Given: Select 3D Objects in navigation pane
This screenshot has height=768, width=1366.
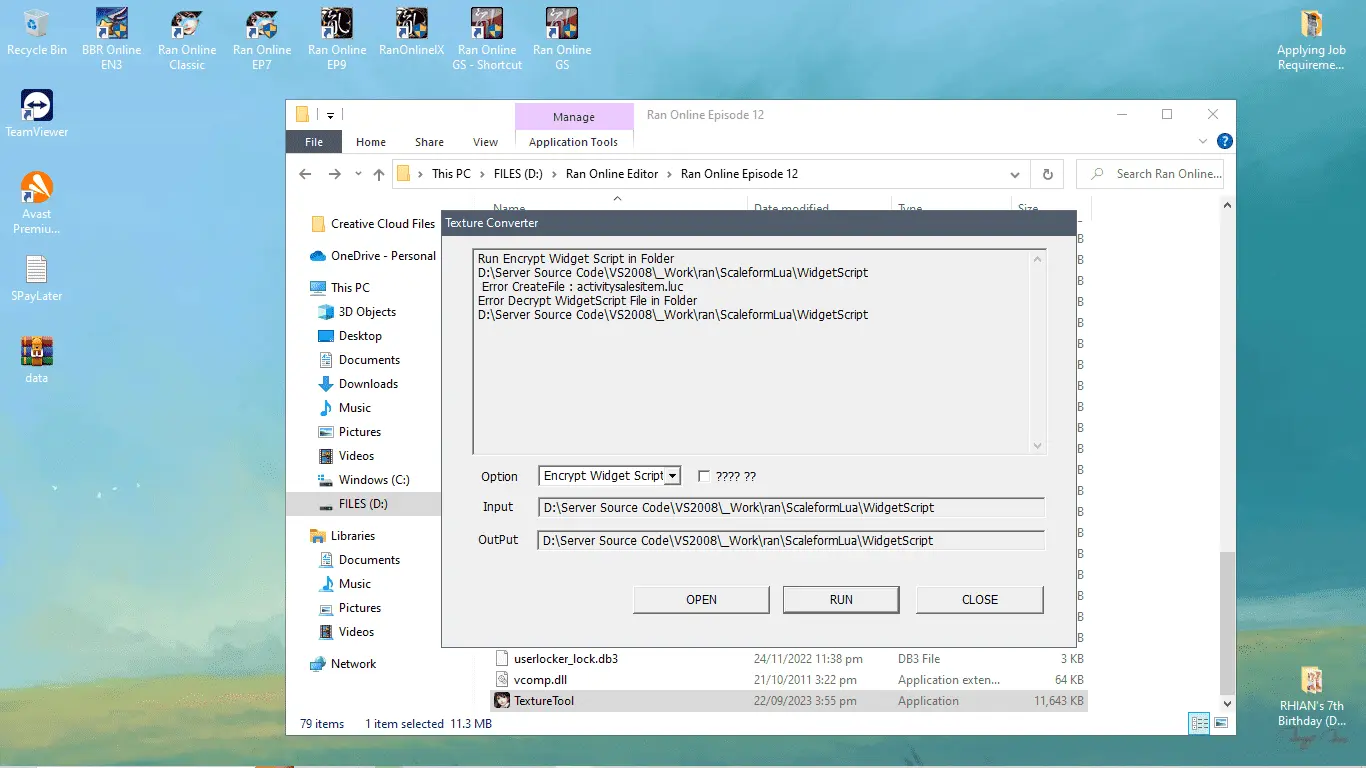Looking at the screenshot, I should click(367, 312).
